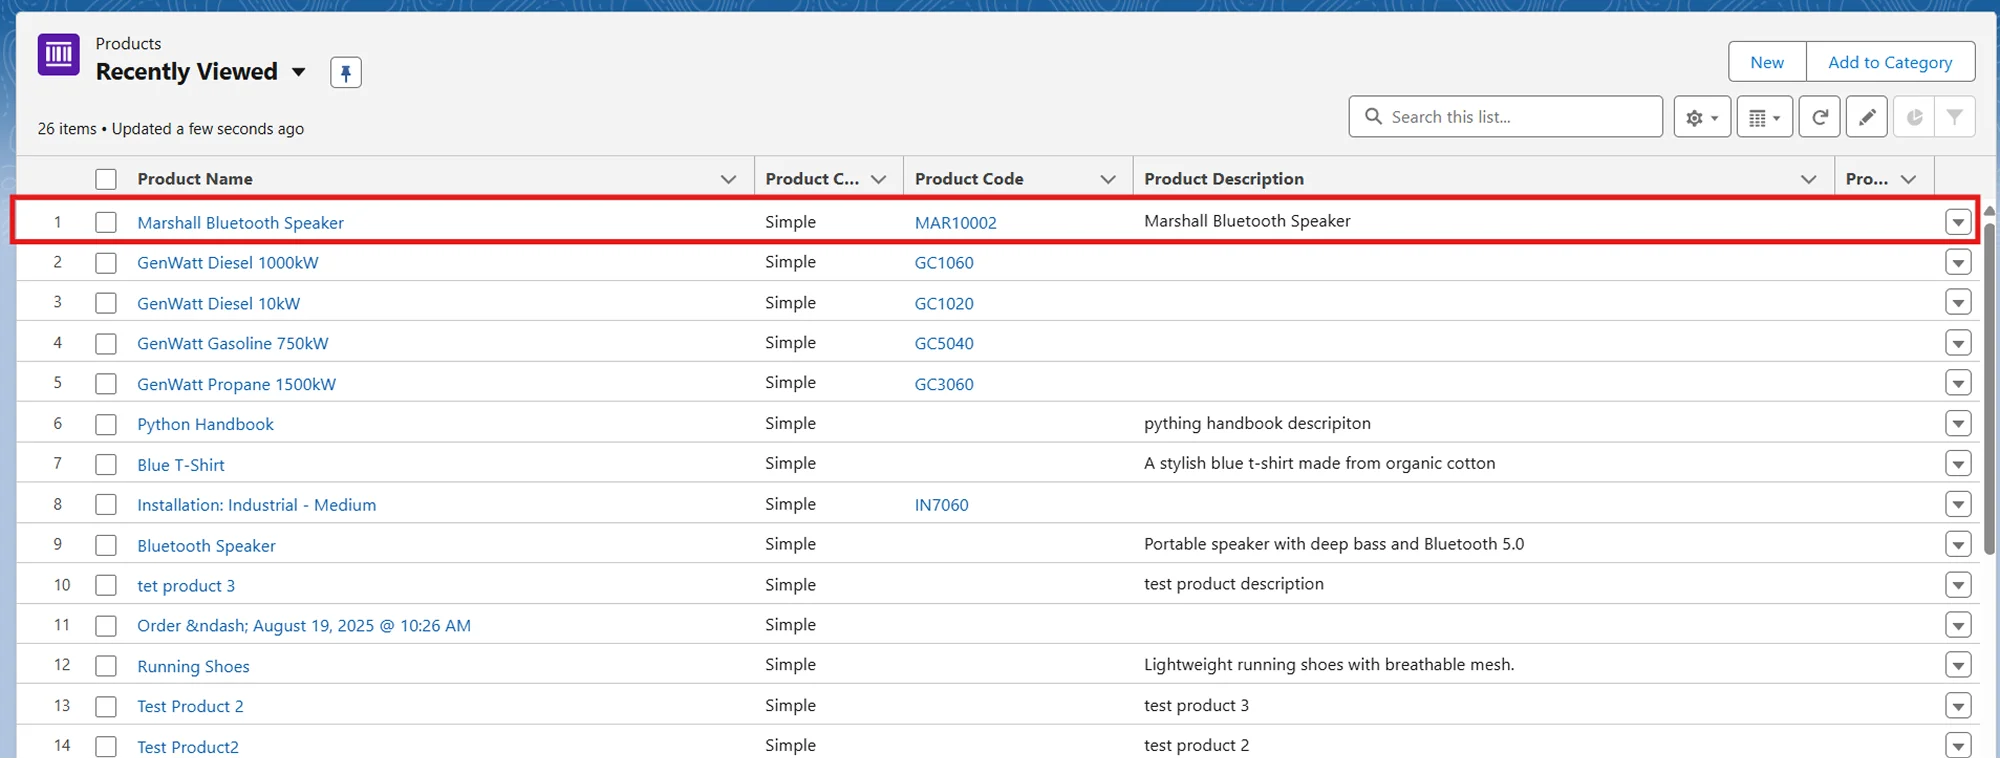Open the Blue T-Shirt product link

181,465
